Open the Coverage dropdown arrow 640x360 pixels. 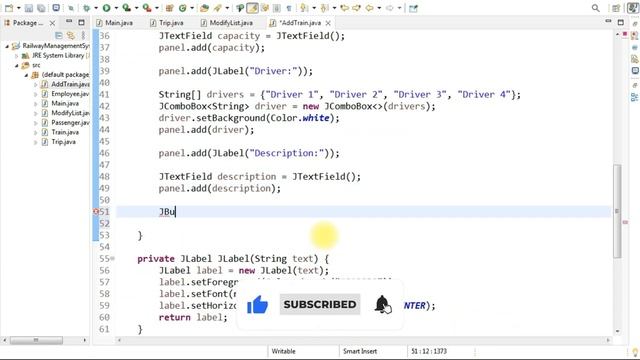136,8
